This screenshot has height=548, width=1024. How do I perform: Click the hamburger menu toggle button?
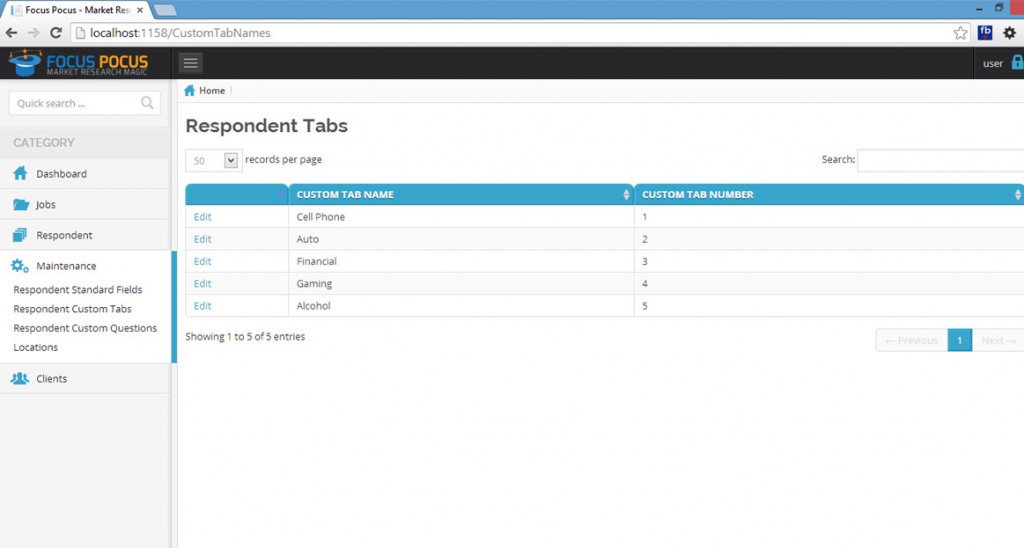coord(191,63)
